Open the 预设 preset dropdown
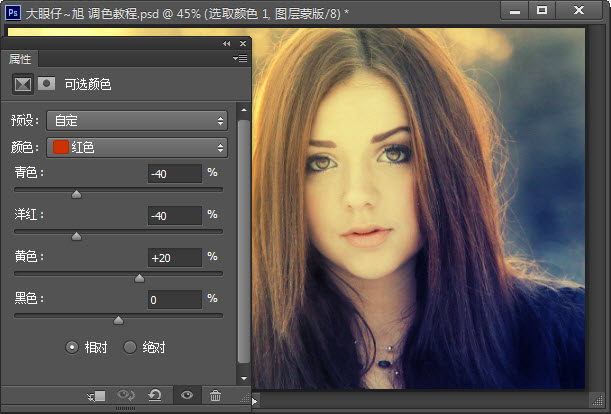The image size is (611, 414). point(136,121)
